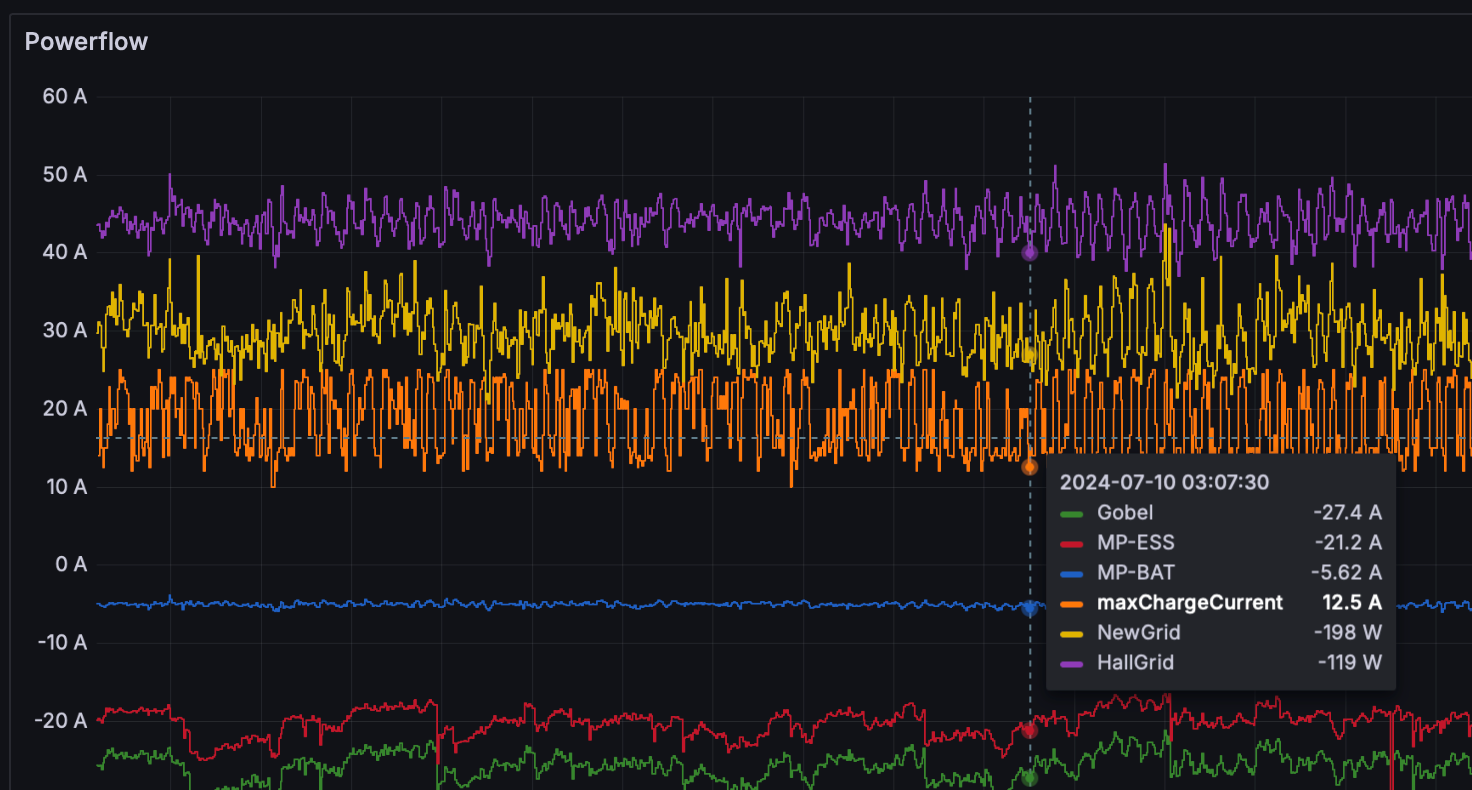
Task: Click the green Gobel data point on crosshair
Action: coord(1030,778)
